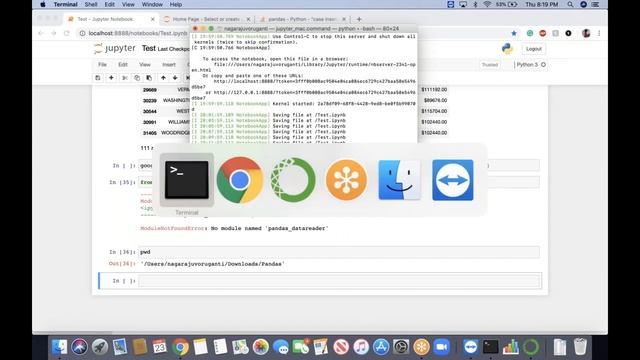Open the Zoom app in the dock
The image size is (640, 360).
pos(442,347)
